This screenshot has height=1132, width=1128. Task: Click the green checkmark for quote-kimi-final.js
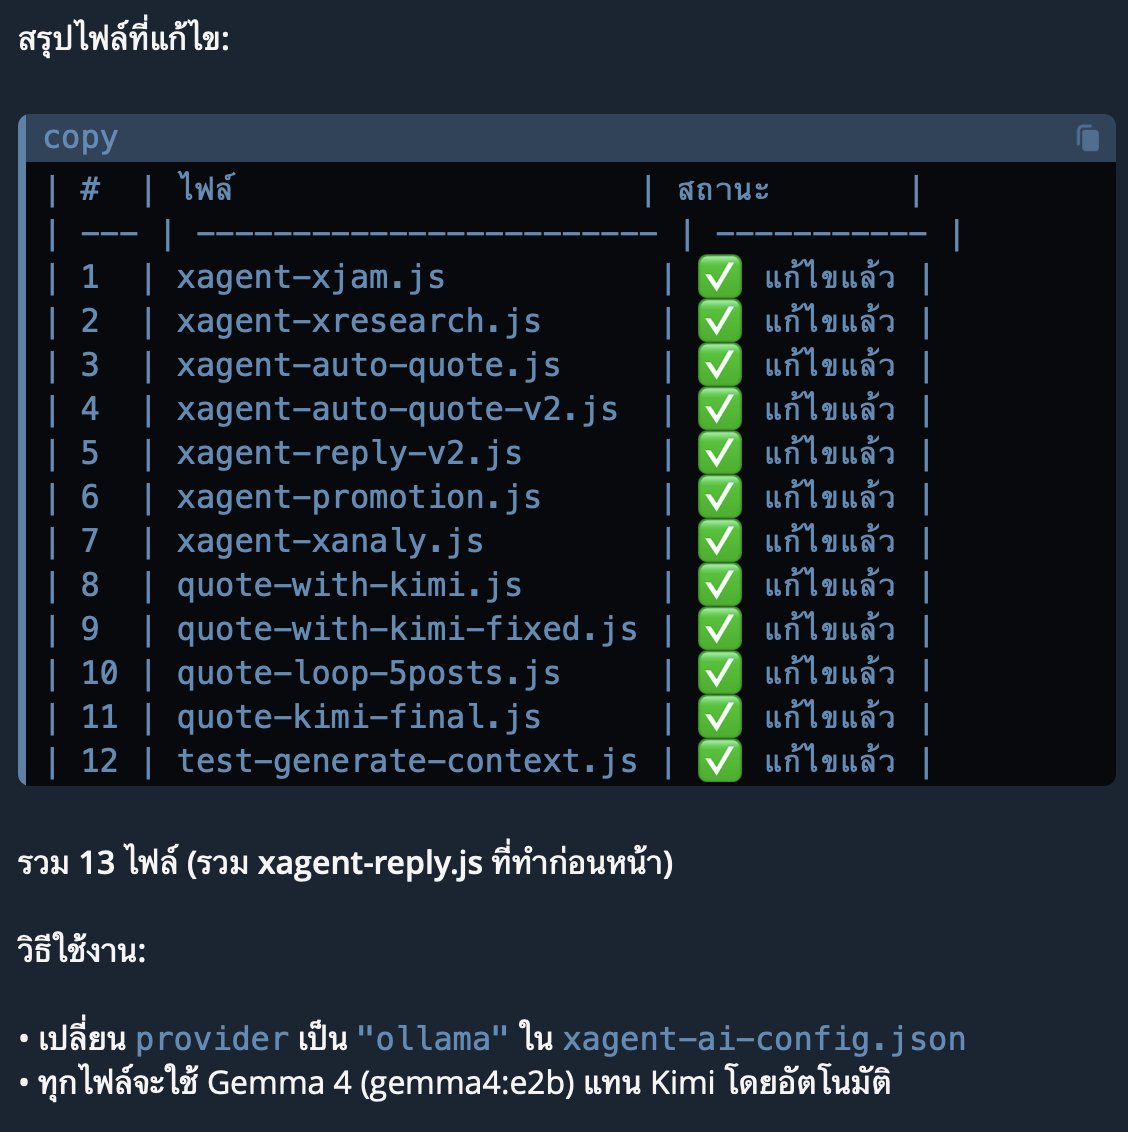pyautogui.click(x=719, y=717)
